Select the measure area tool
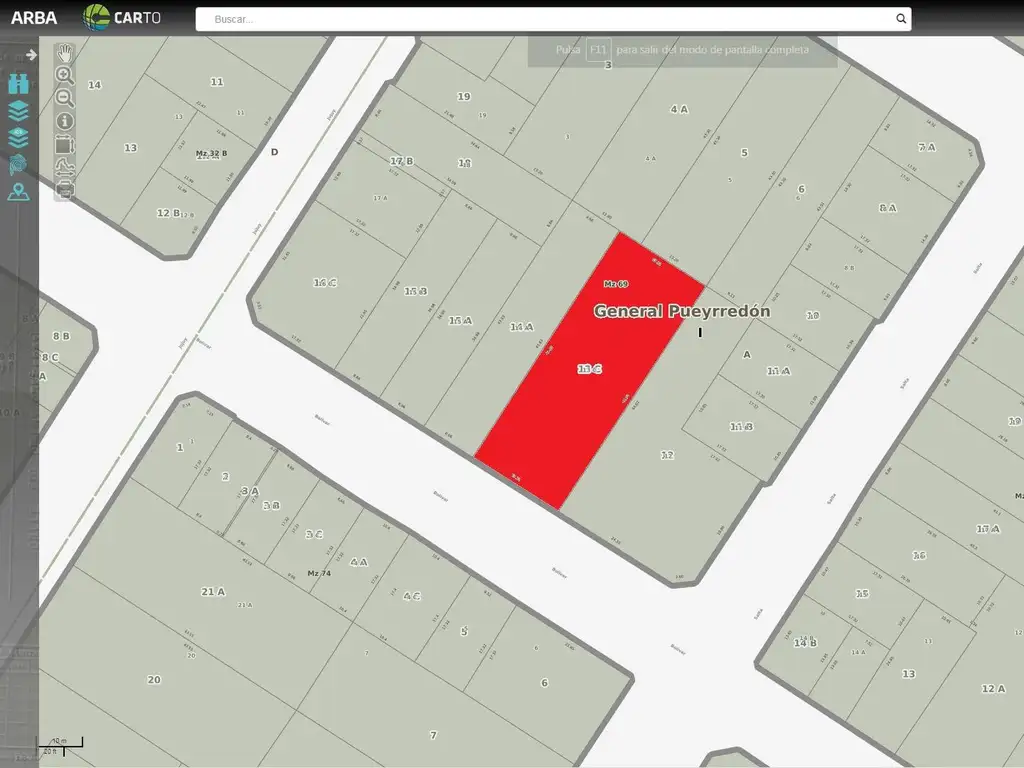 (x=65, y=144)
